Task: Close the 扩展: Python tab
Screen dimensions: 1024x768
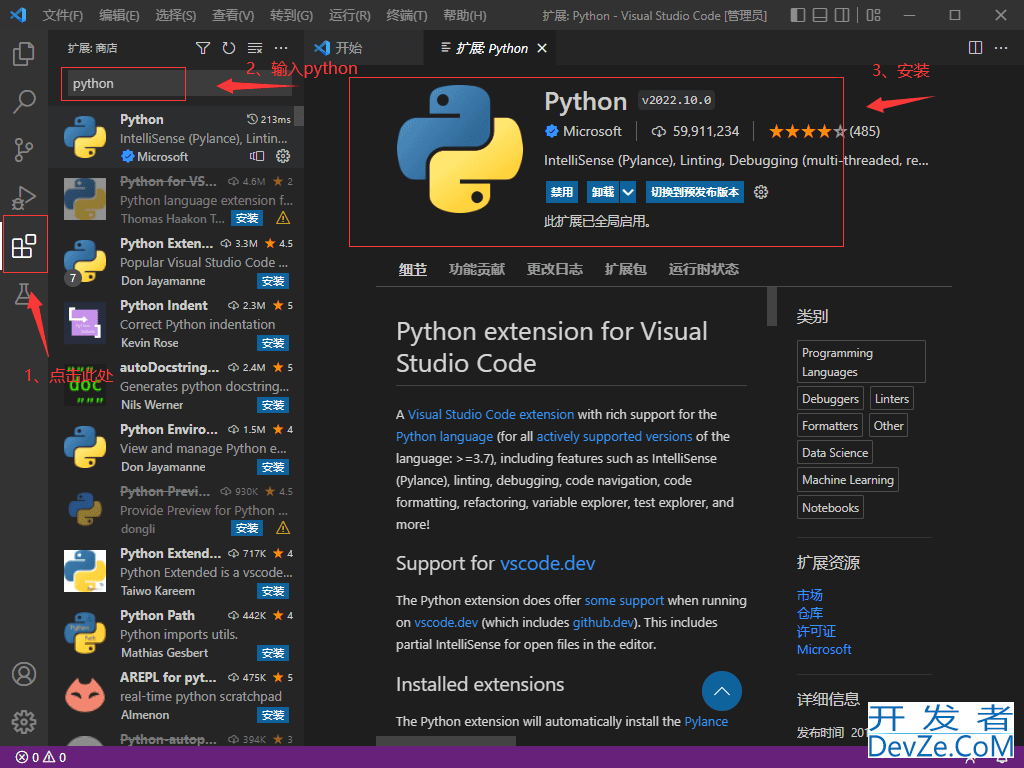Action: [x=541, y=48]
